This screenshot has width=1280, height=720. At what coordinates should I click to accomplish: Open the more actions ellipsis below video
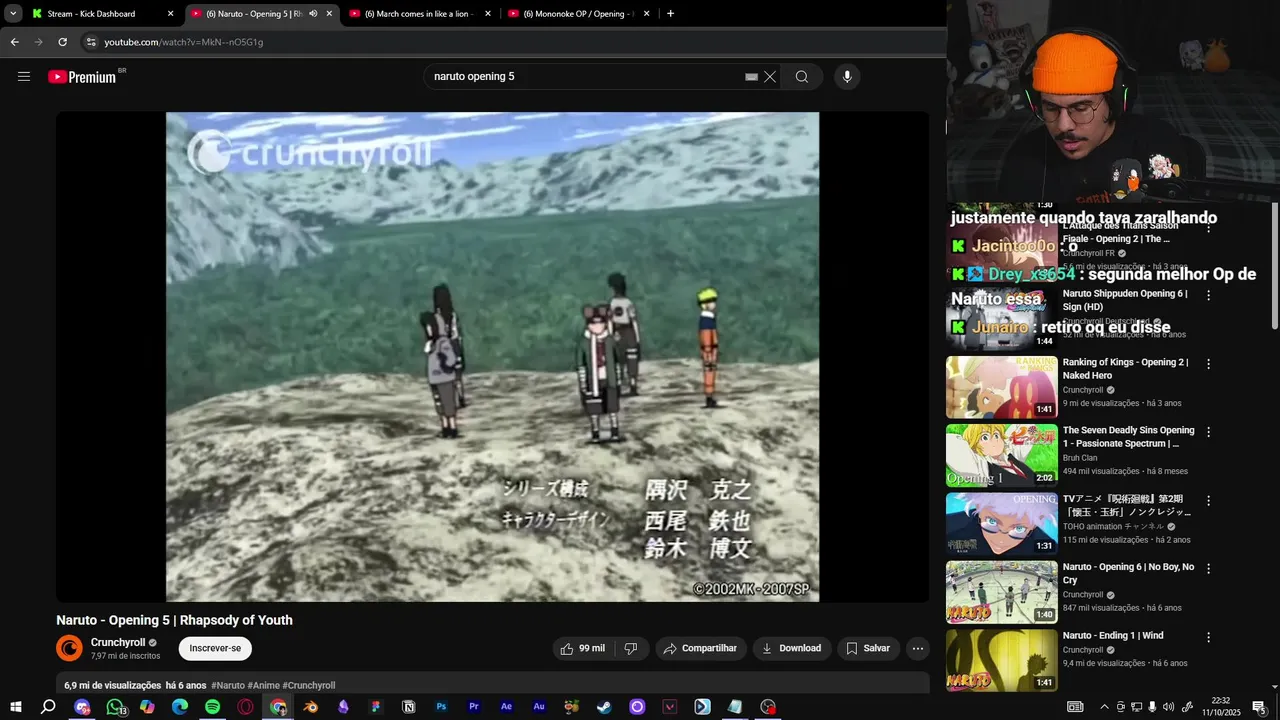[918, 648]
